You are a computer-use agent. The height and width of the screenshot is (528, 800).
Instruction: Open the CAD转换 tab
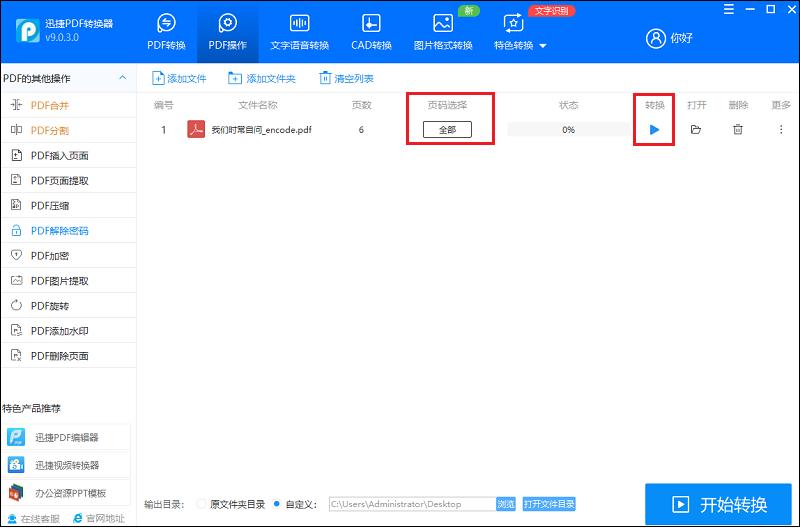point(371,32)
